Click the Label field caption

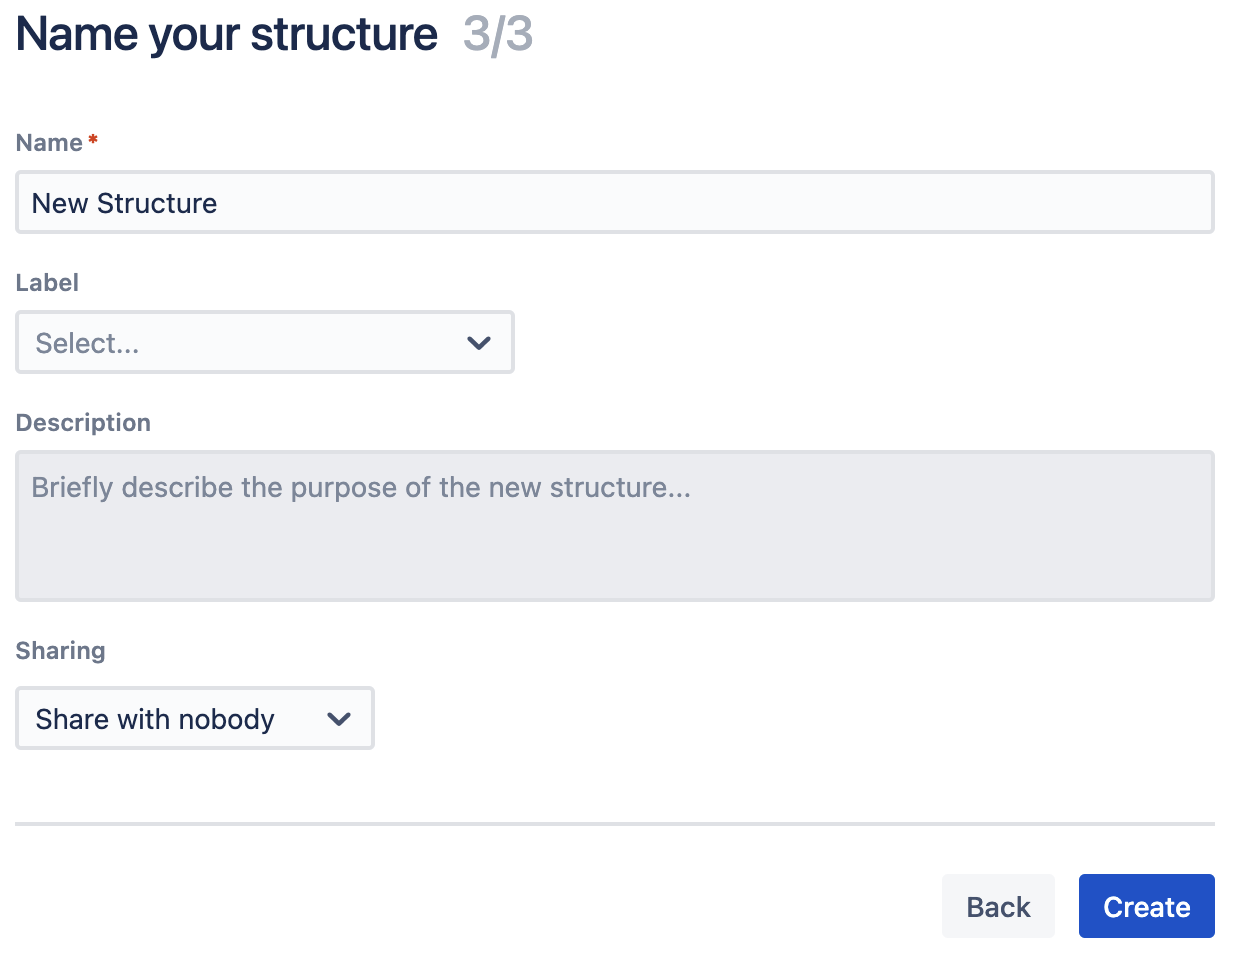[x=47, y=283]
